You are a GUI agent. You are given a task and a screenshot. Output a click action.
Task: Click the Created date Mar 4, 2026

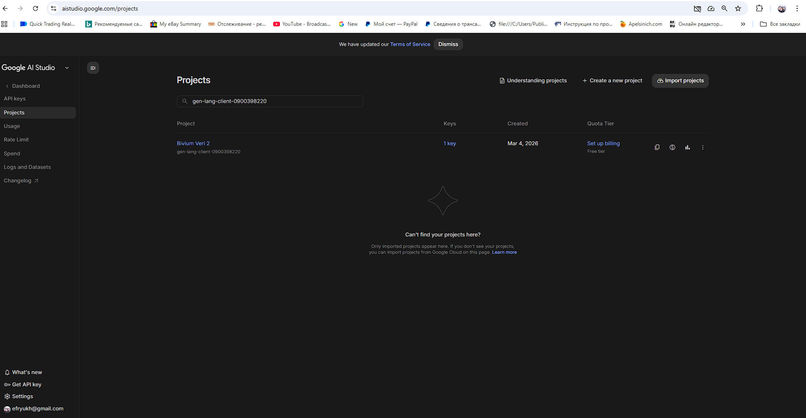523,143
